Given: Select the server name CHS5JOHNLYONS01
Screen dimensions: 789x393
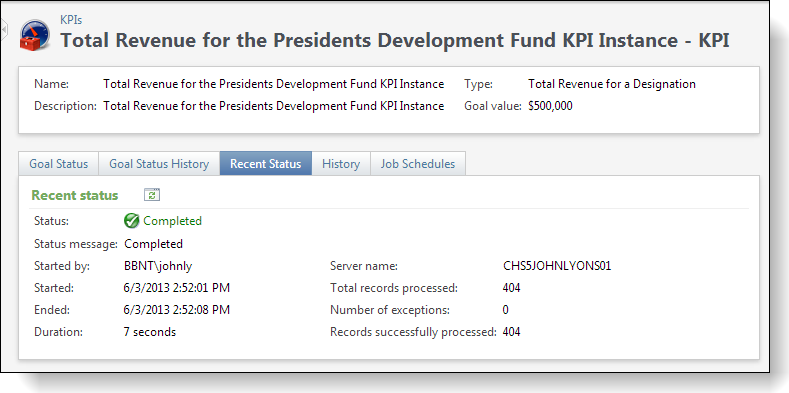Looking at the screenshot, I should [557, 266].
